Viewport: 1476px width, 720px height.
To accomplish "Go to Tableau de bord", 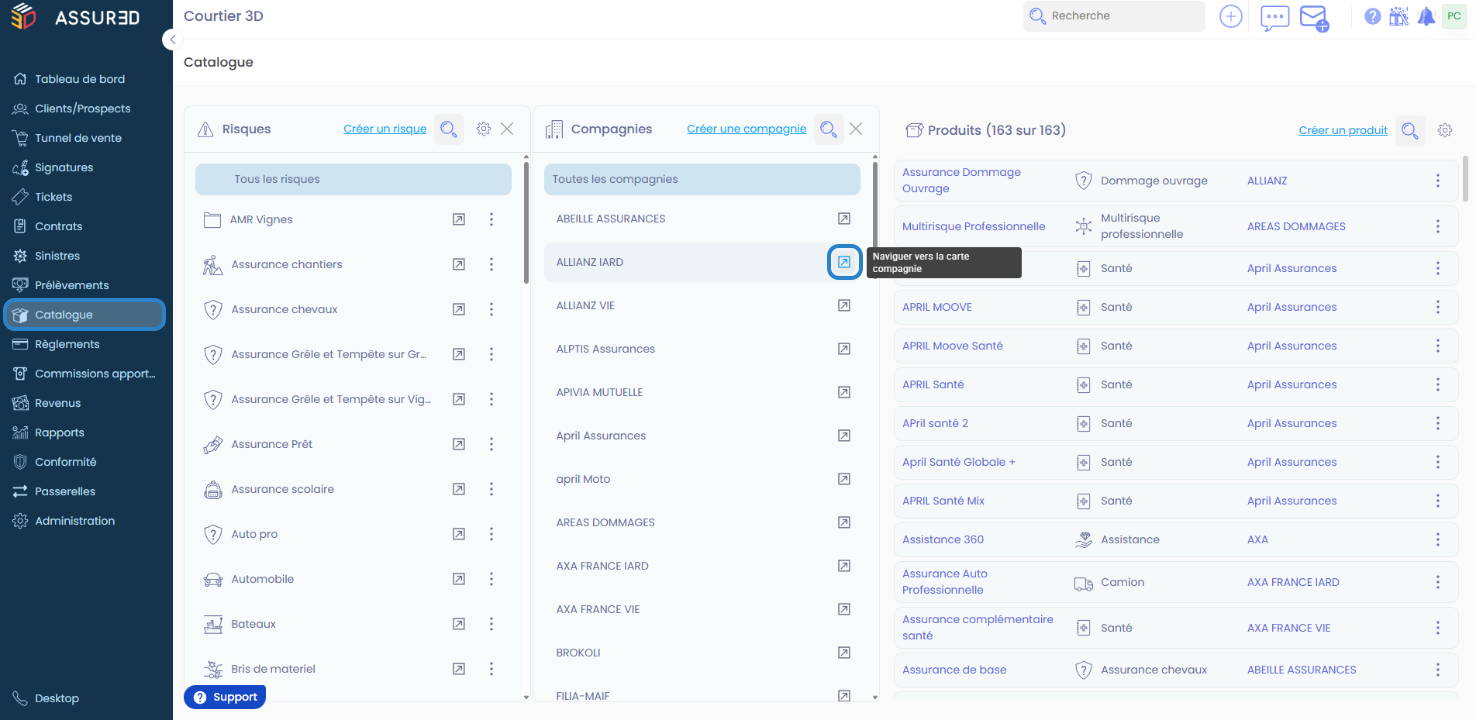I will click(x=80, y=79).
